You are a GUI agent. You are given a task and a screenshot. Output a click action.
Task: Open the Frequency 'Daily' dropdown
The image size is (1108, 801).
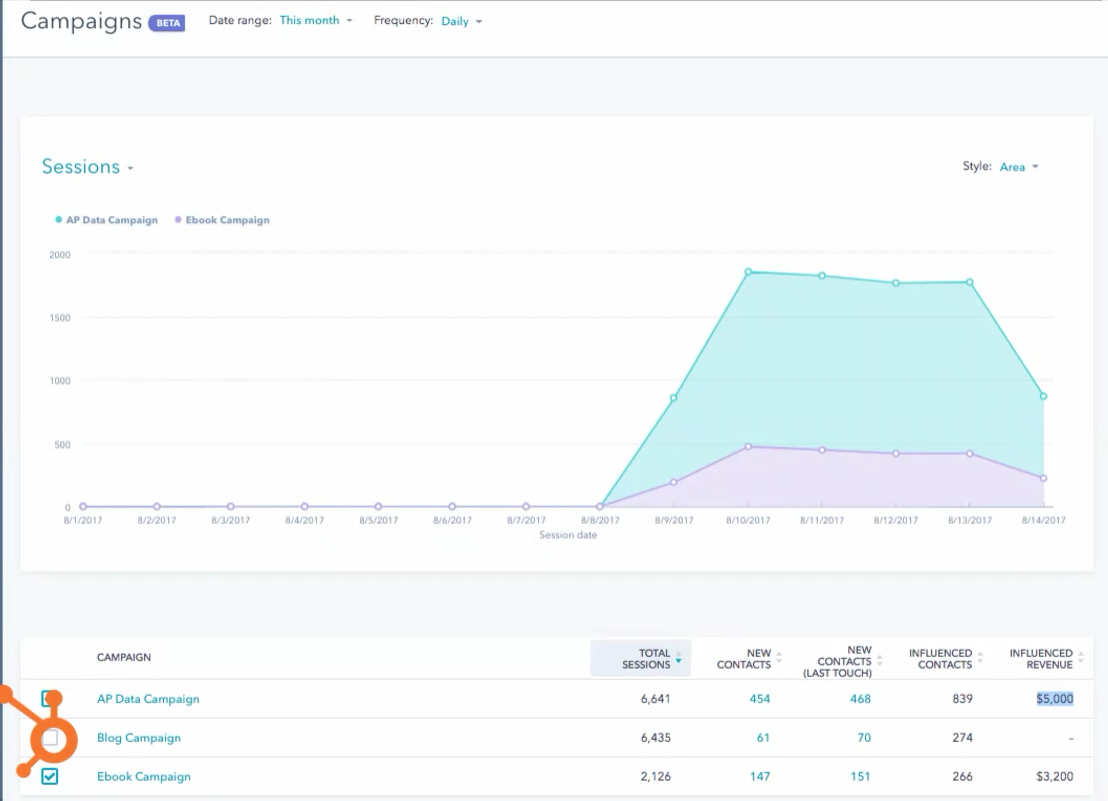pyautogui.click(x=461, y=21)
